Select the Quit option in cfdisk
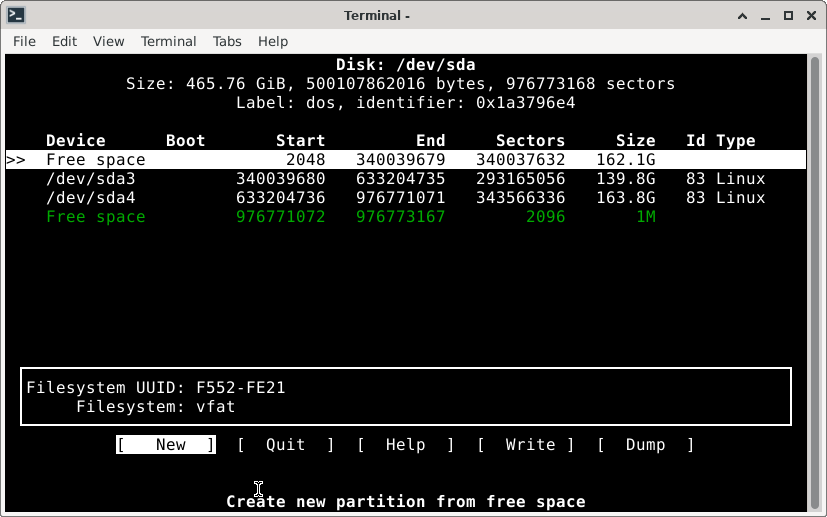Screen dimensions: 827x517 [285, 445]
